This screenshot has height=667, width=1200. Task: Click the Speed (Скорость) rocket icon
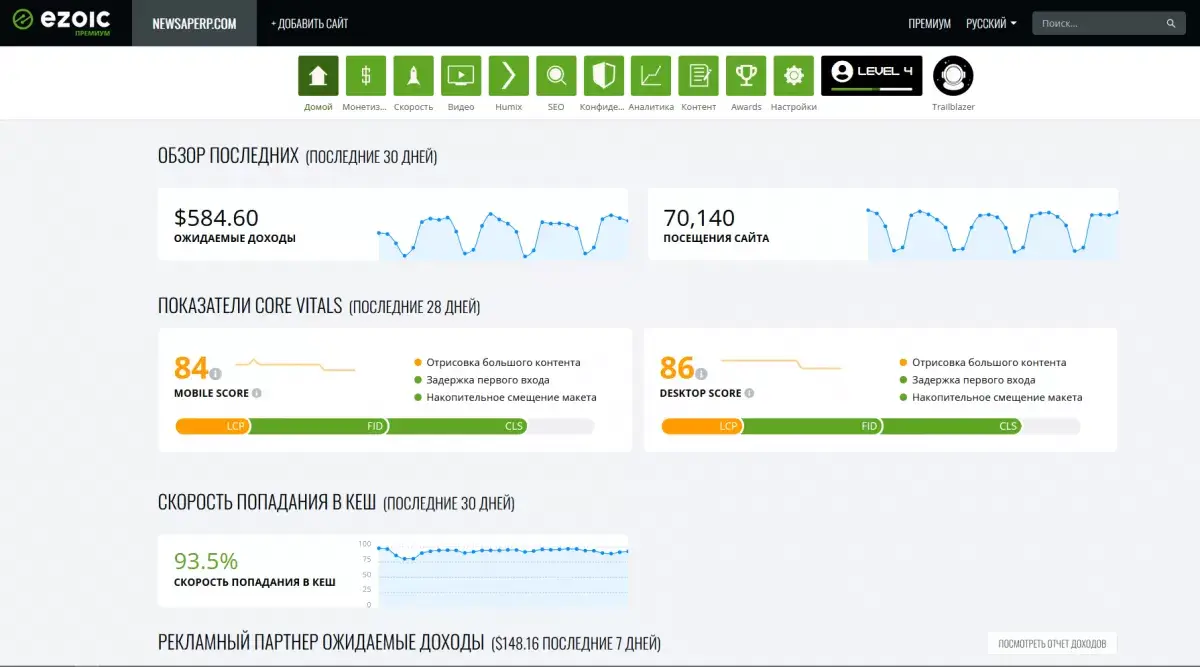click(x=413, y=76)
